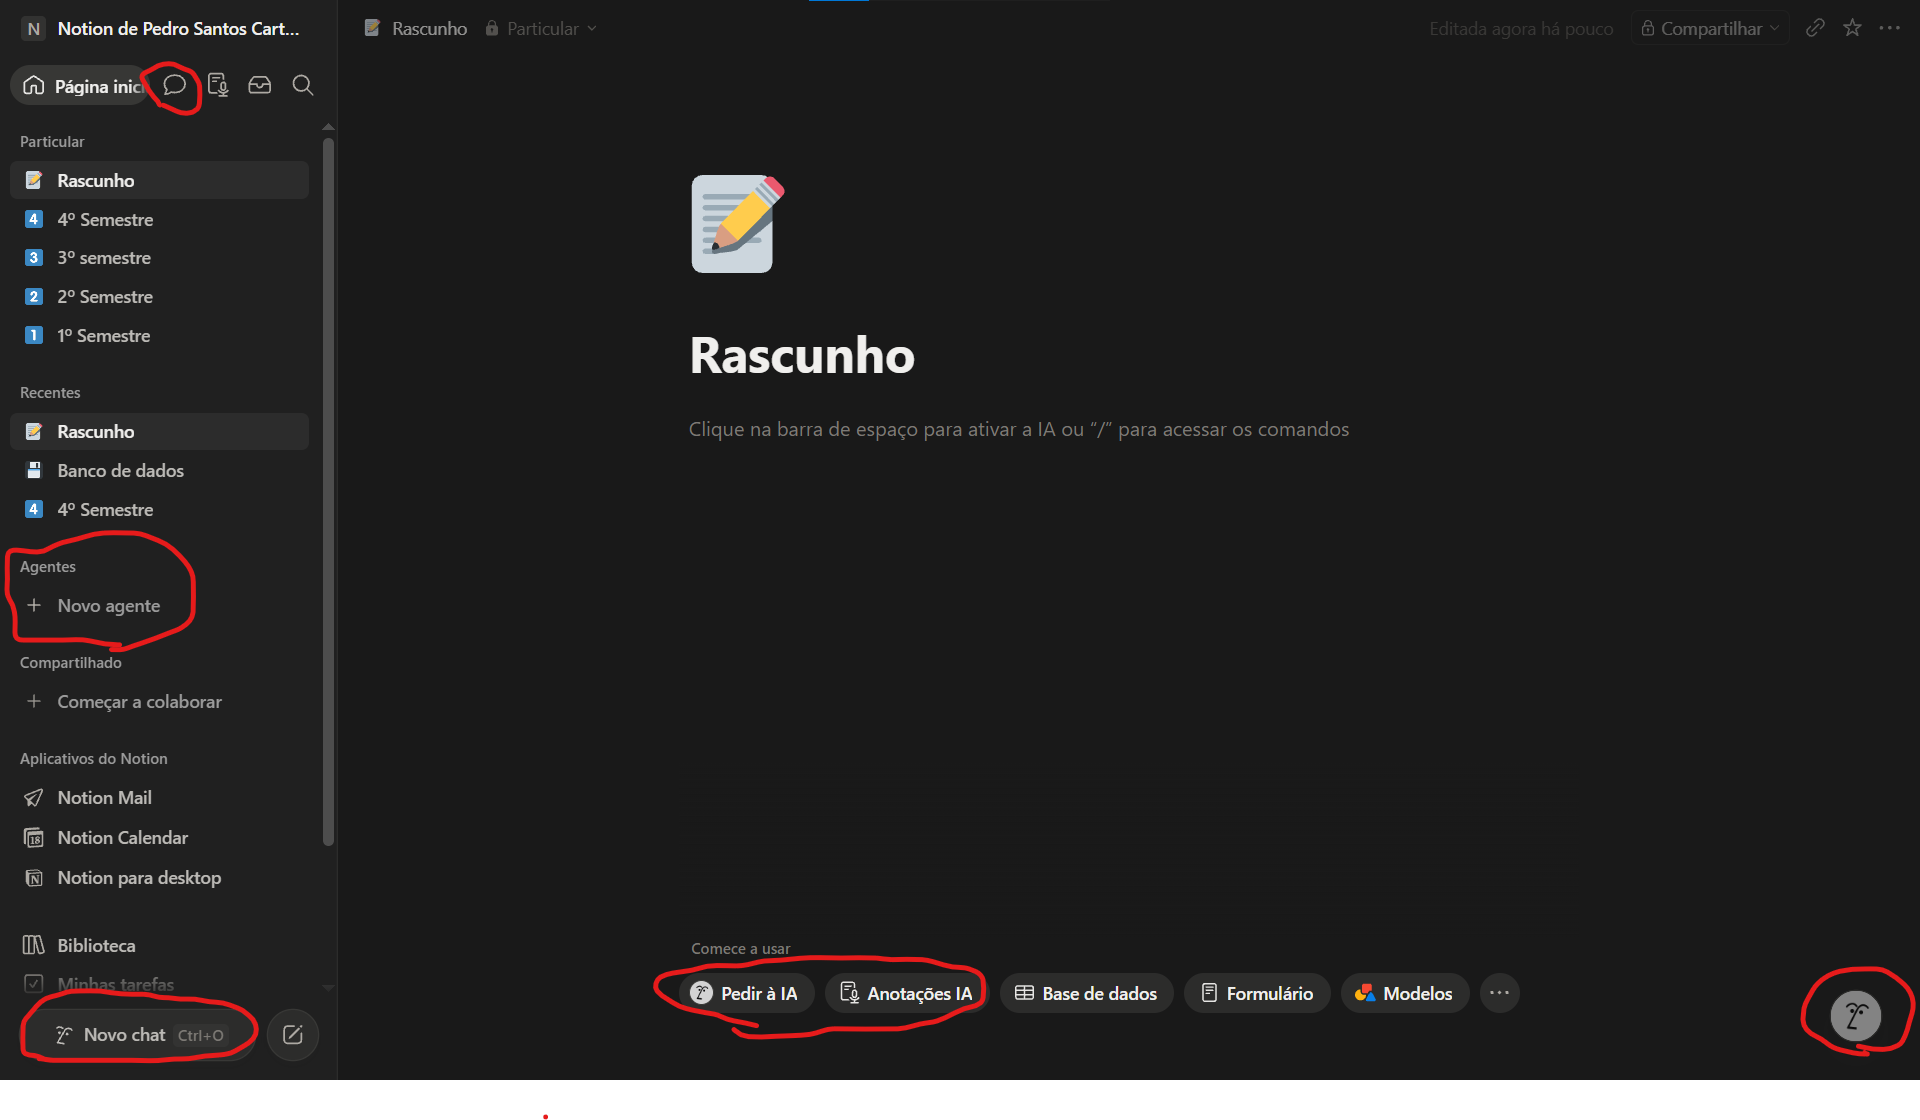
Task: Click the Rascunho page title
Action: [802, 355]
